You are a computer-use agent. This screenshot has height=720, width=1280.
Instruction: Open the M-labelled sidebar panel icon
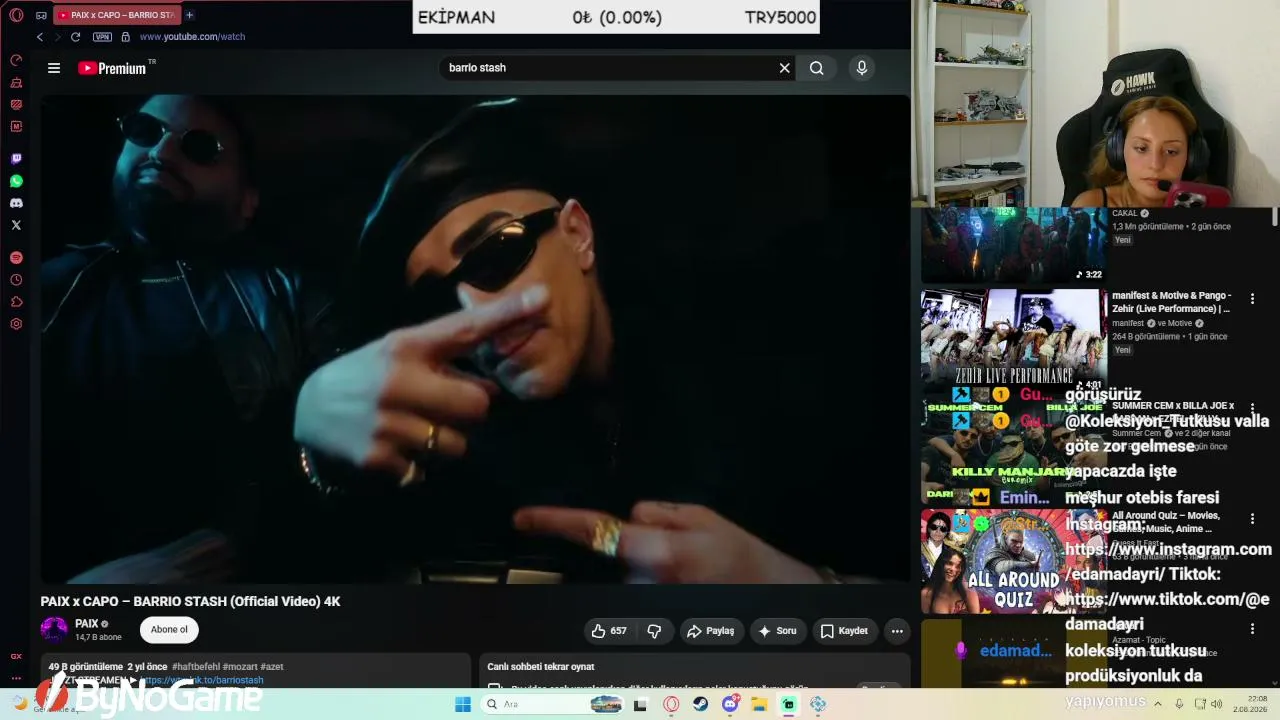click(x=16, y=126)
